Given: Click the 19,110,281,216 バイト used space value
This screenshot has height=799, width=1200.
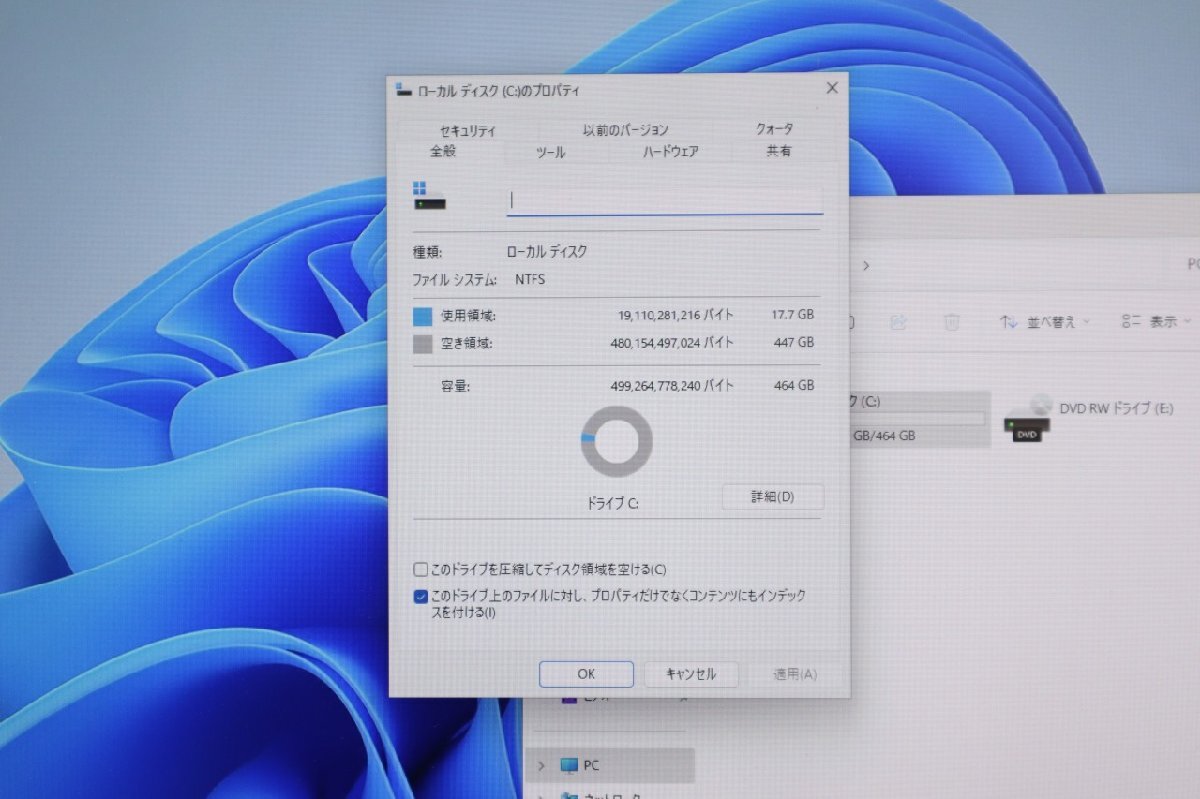Looking at the screenshot, I should click(675, 315).
